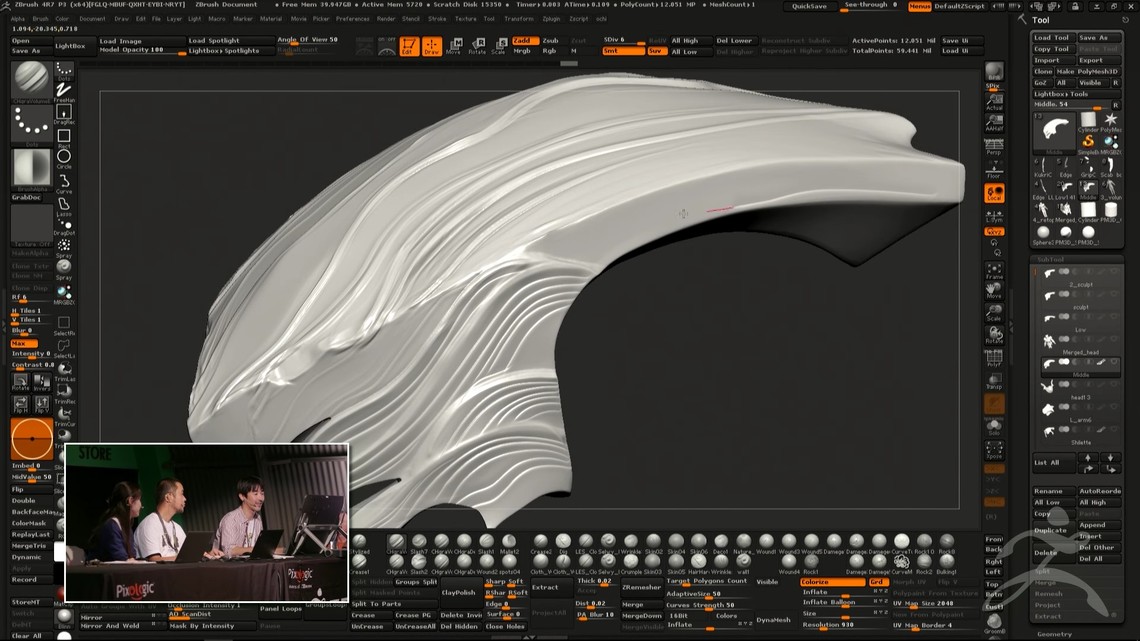The image size is (1140, 641).
Task: Click the QuickSave button
Action: 808,6
